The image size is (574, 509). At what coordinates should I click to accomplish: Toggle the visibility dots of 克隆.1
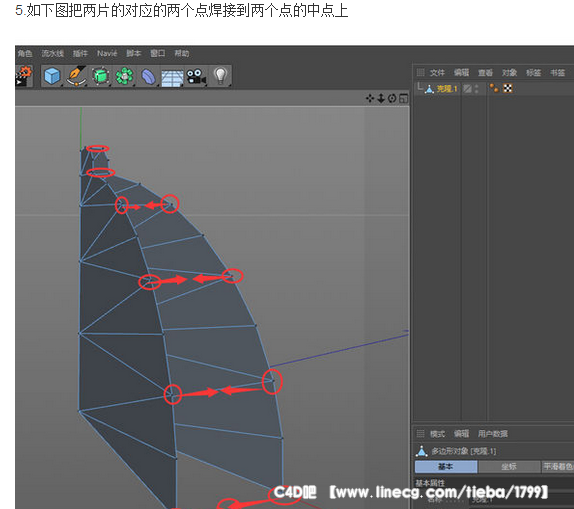(x=476, y=89)
